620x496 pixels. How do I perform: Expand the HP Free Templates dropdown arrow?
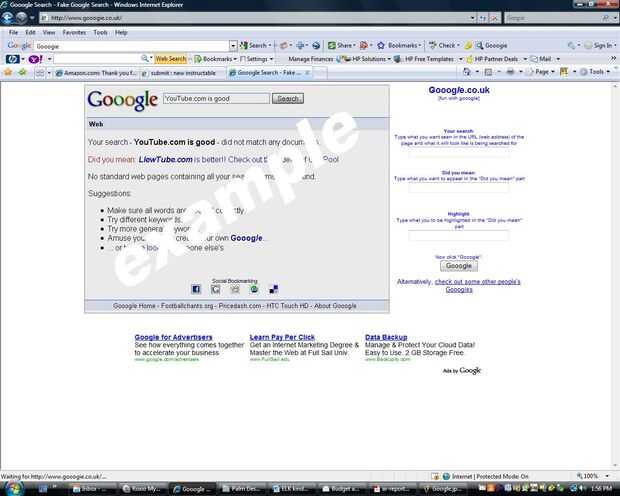[460, 59]
